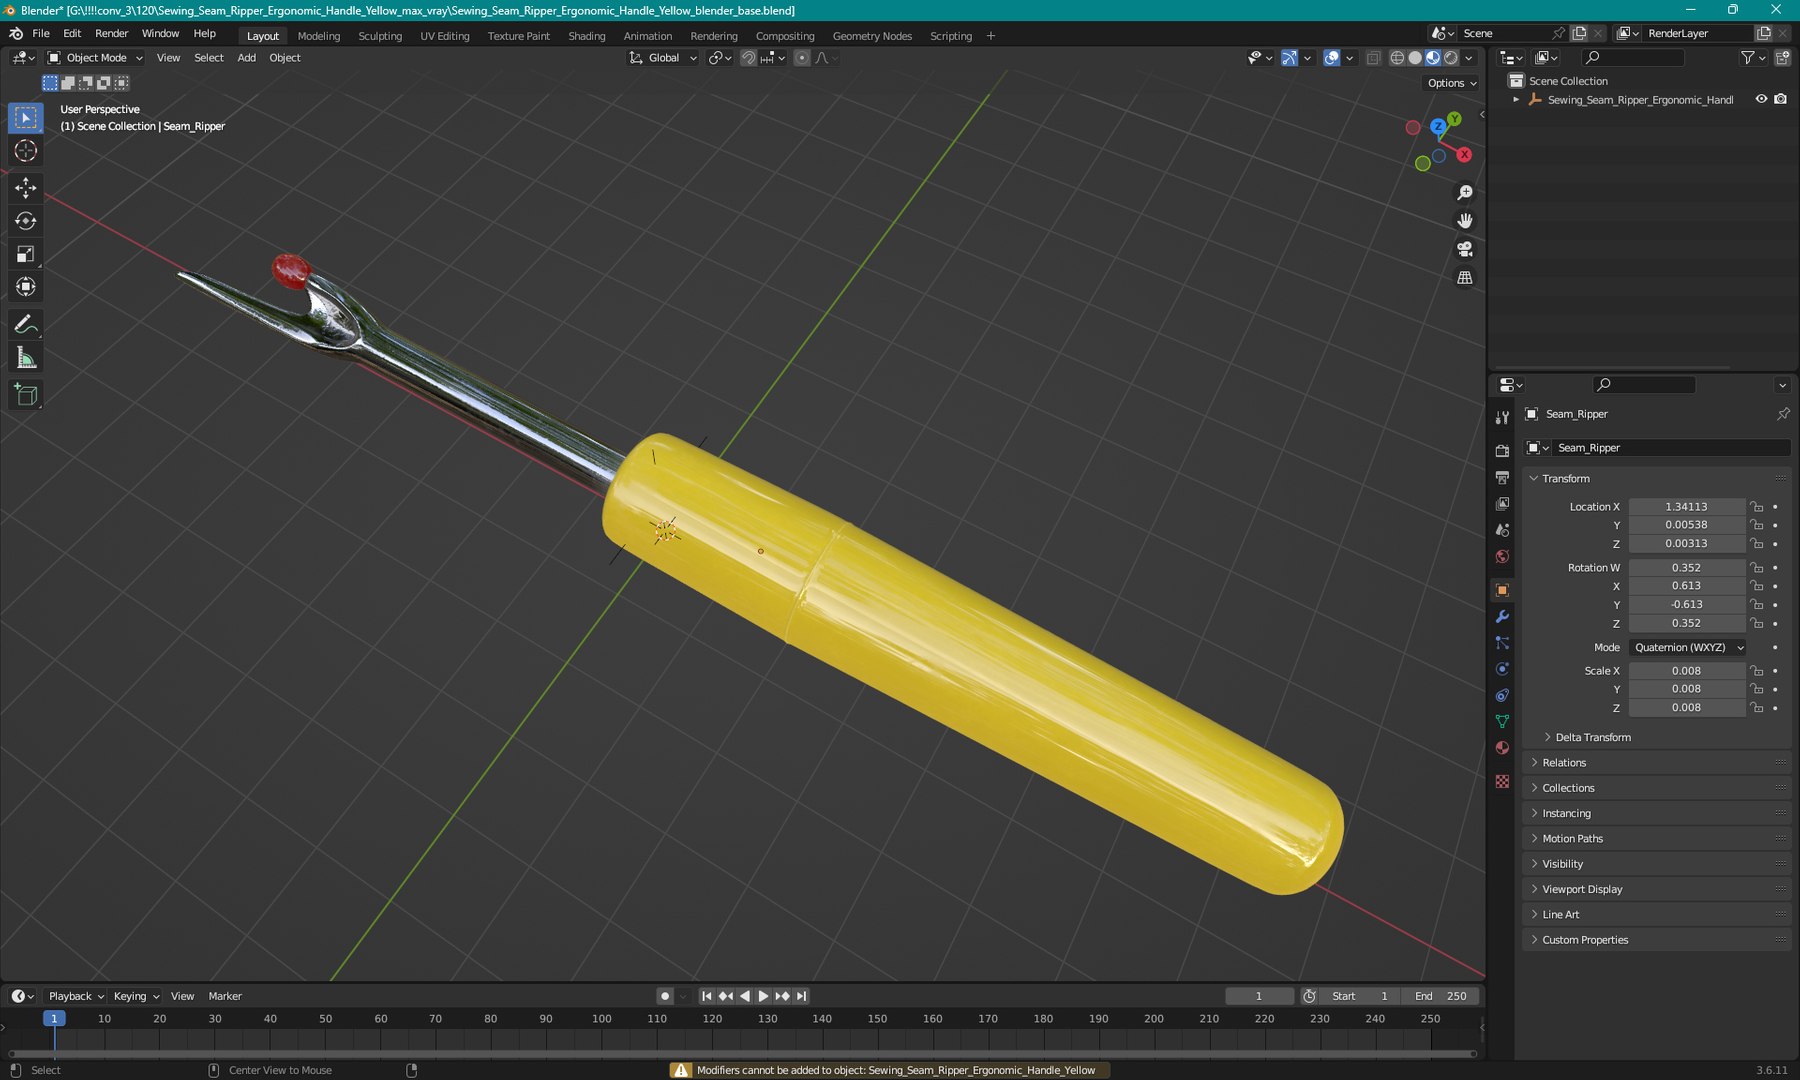Choose the Measure tool

coord(26,358)
